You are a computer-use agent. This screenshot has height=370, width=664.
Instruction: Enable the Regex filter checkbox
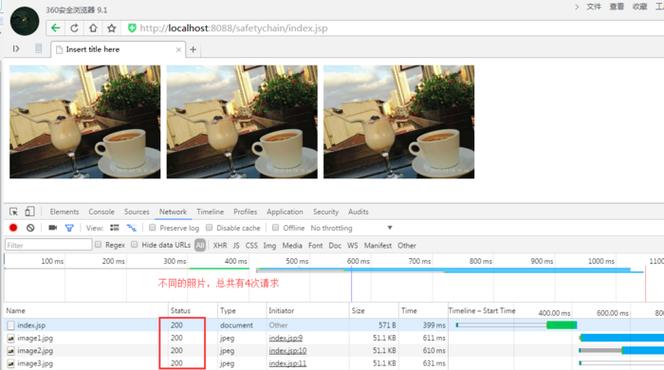point(98,245)
